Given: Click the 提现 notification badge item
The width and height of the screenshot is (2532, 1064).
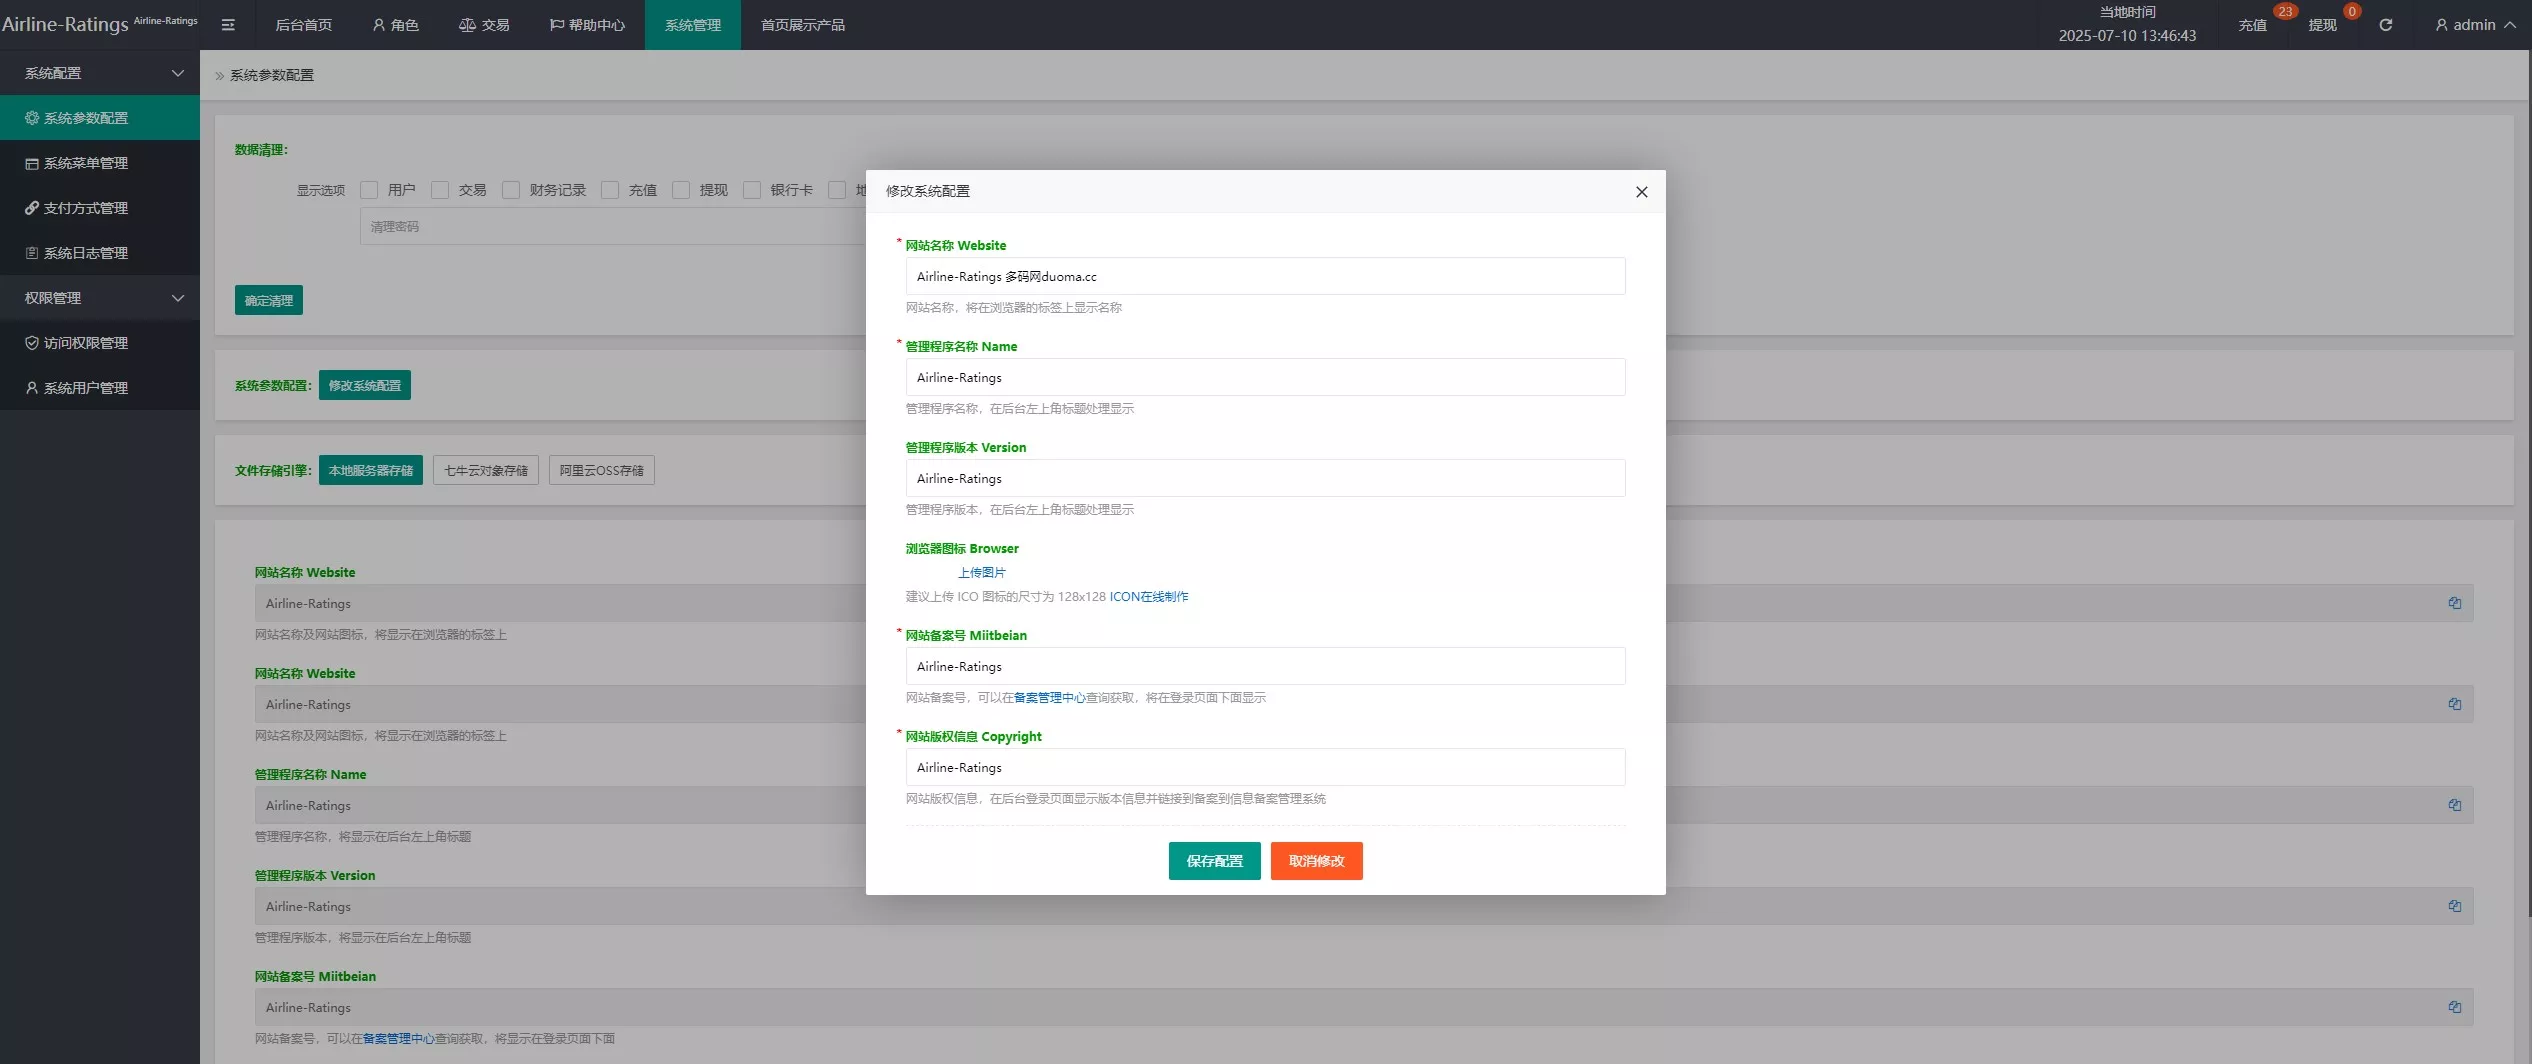Looking at the screenshot, I should point(2322,25).
